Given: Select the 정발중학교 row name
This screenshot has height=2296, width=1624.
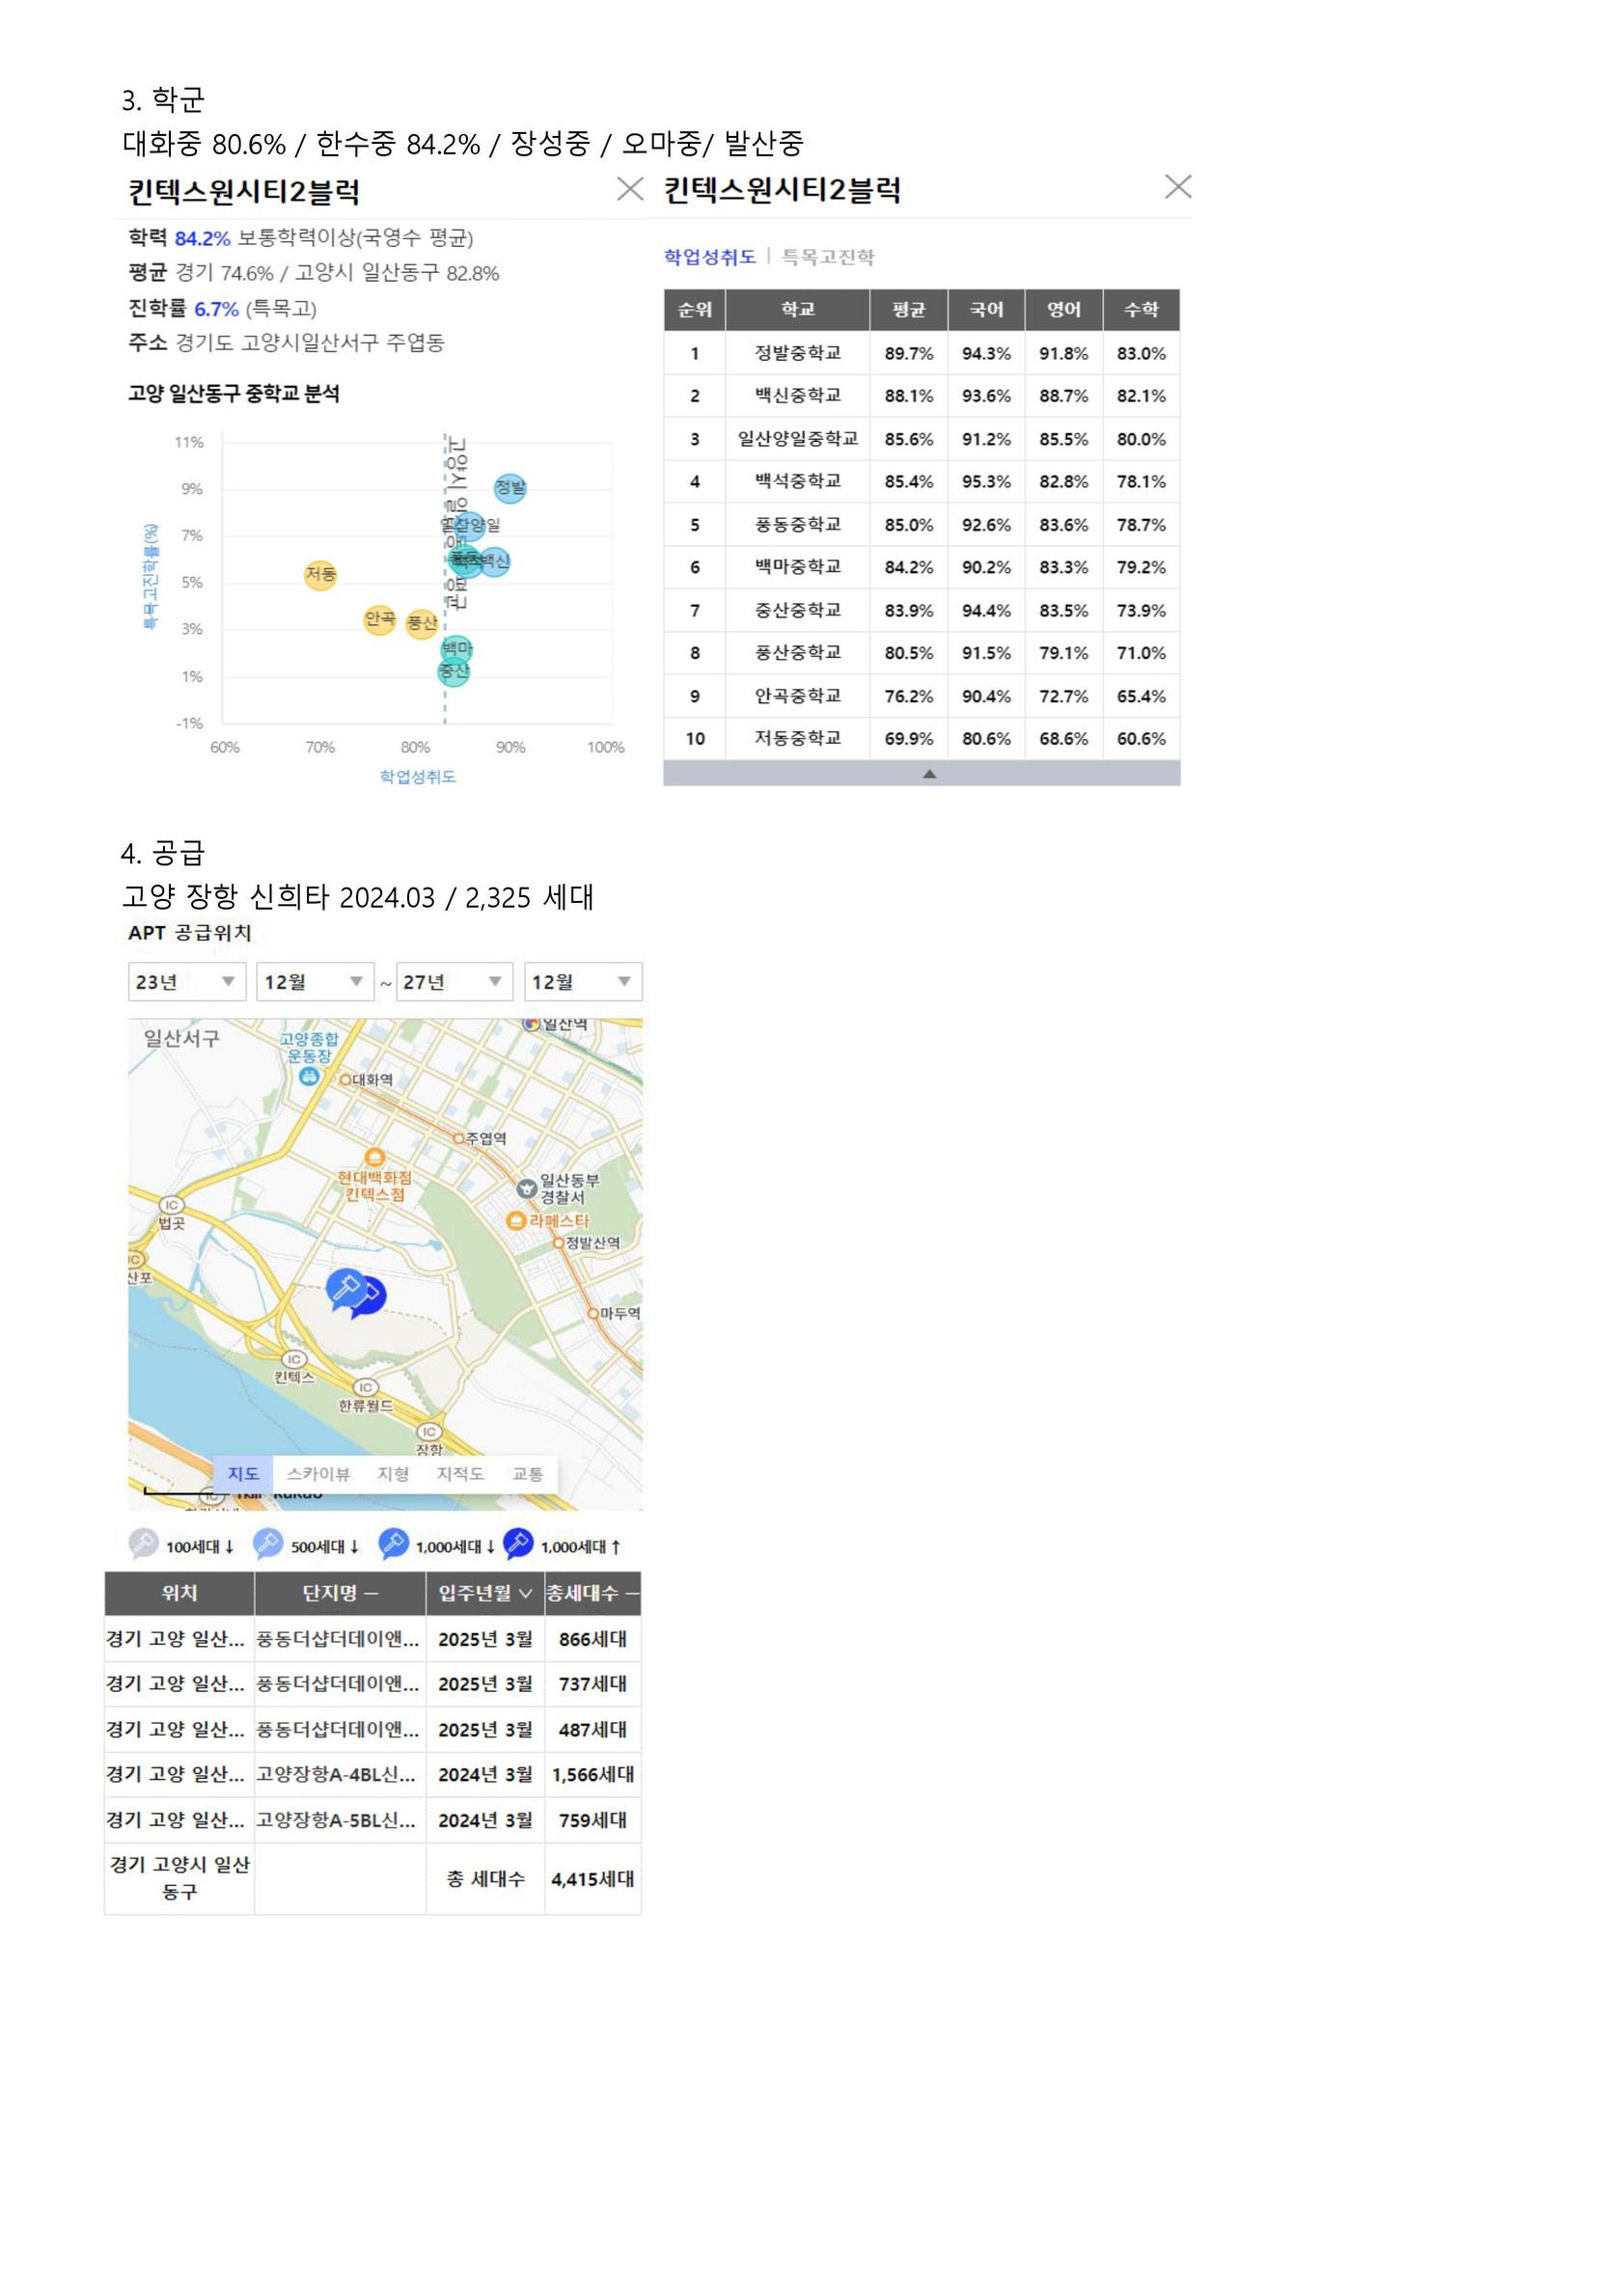Looking at the screenshot, I should point(798,353).
